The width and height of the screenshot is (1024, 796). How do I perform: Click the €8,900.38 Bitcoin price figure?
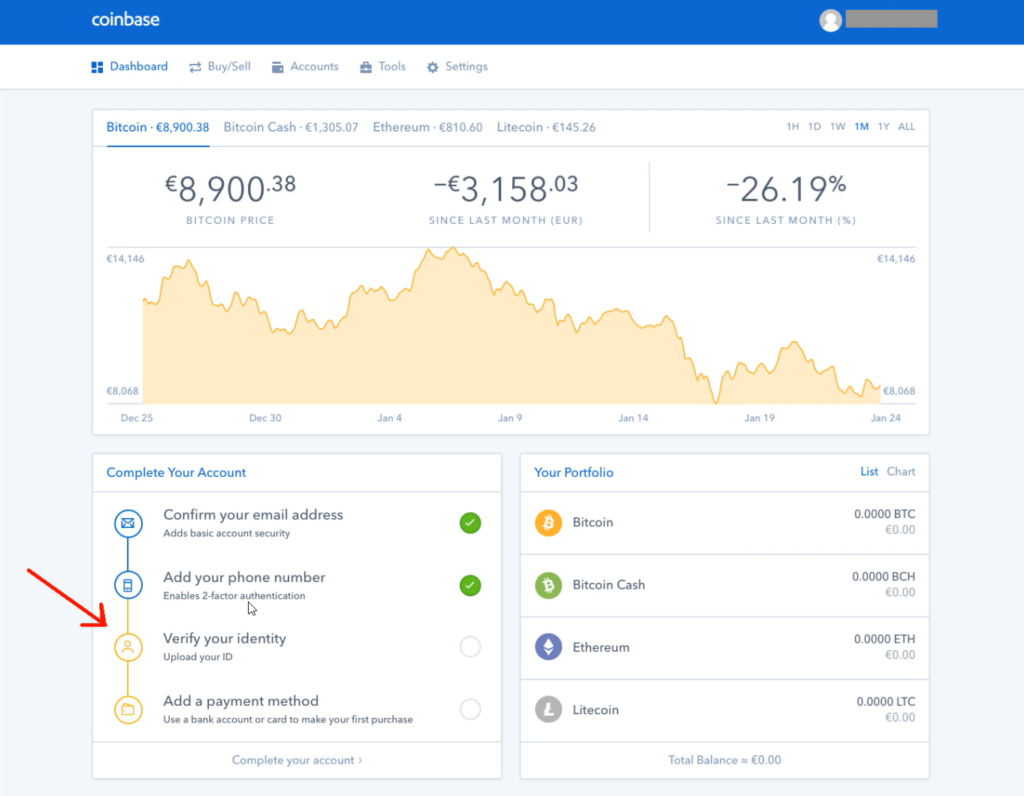coord(230,189)
